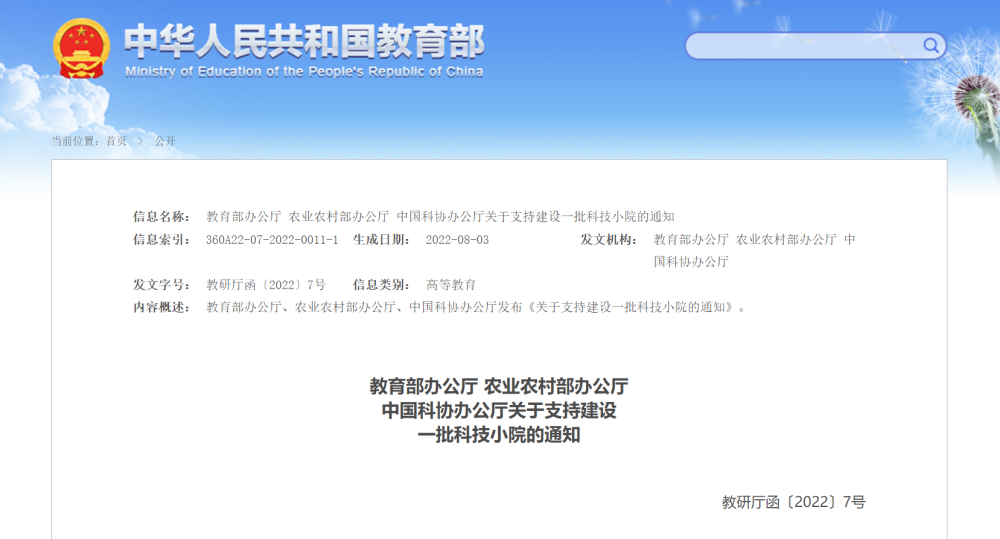Click the date 2022-08-03
This screenshot has height=539, width=1000.
point(457,240)
